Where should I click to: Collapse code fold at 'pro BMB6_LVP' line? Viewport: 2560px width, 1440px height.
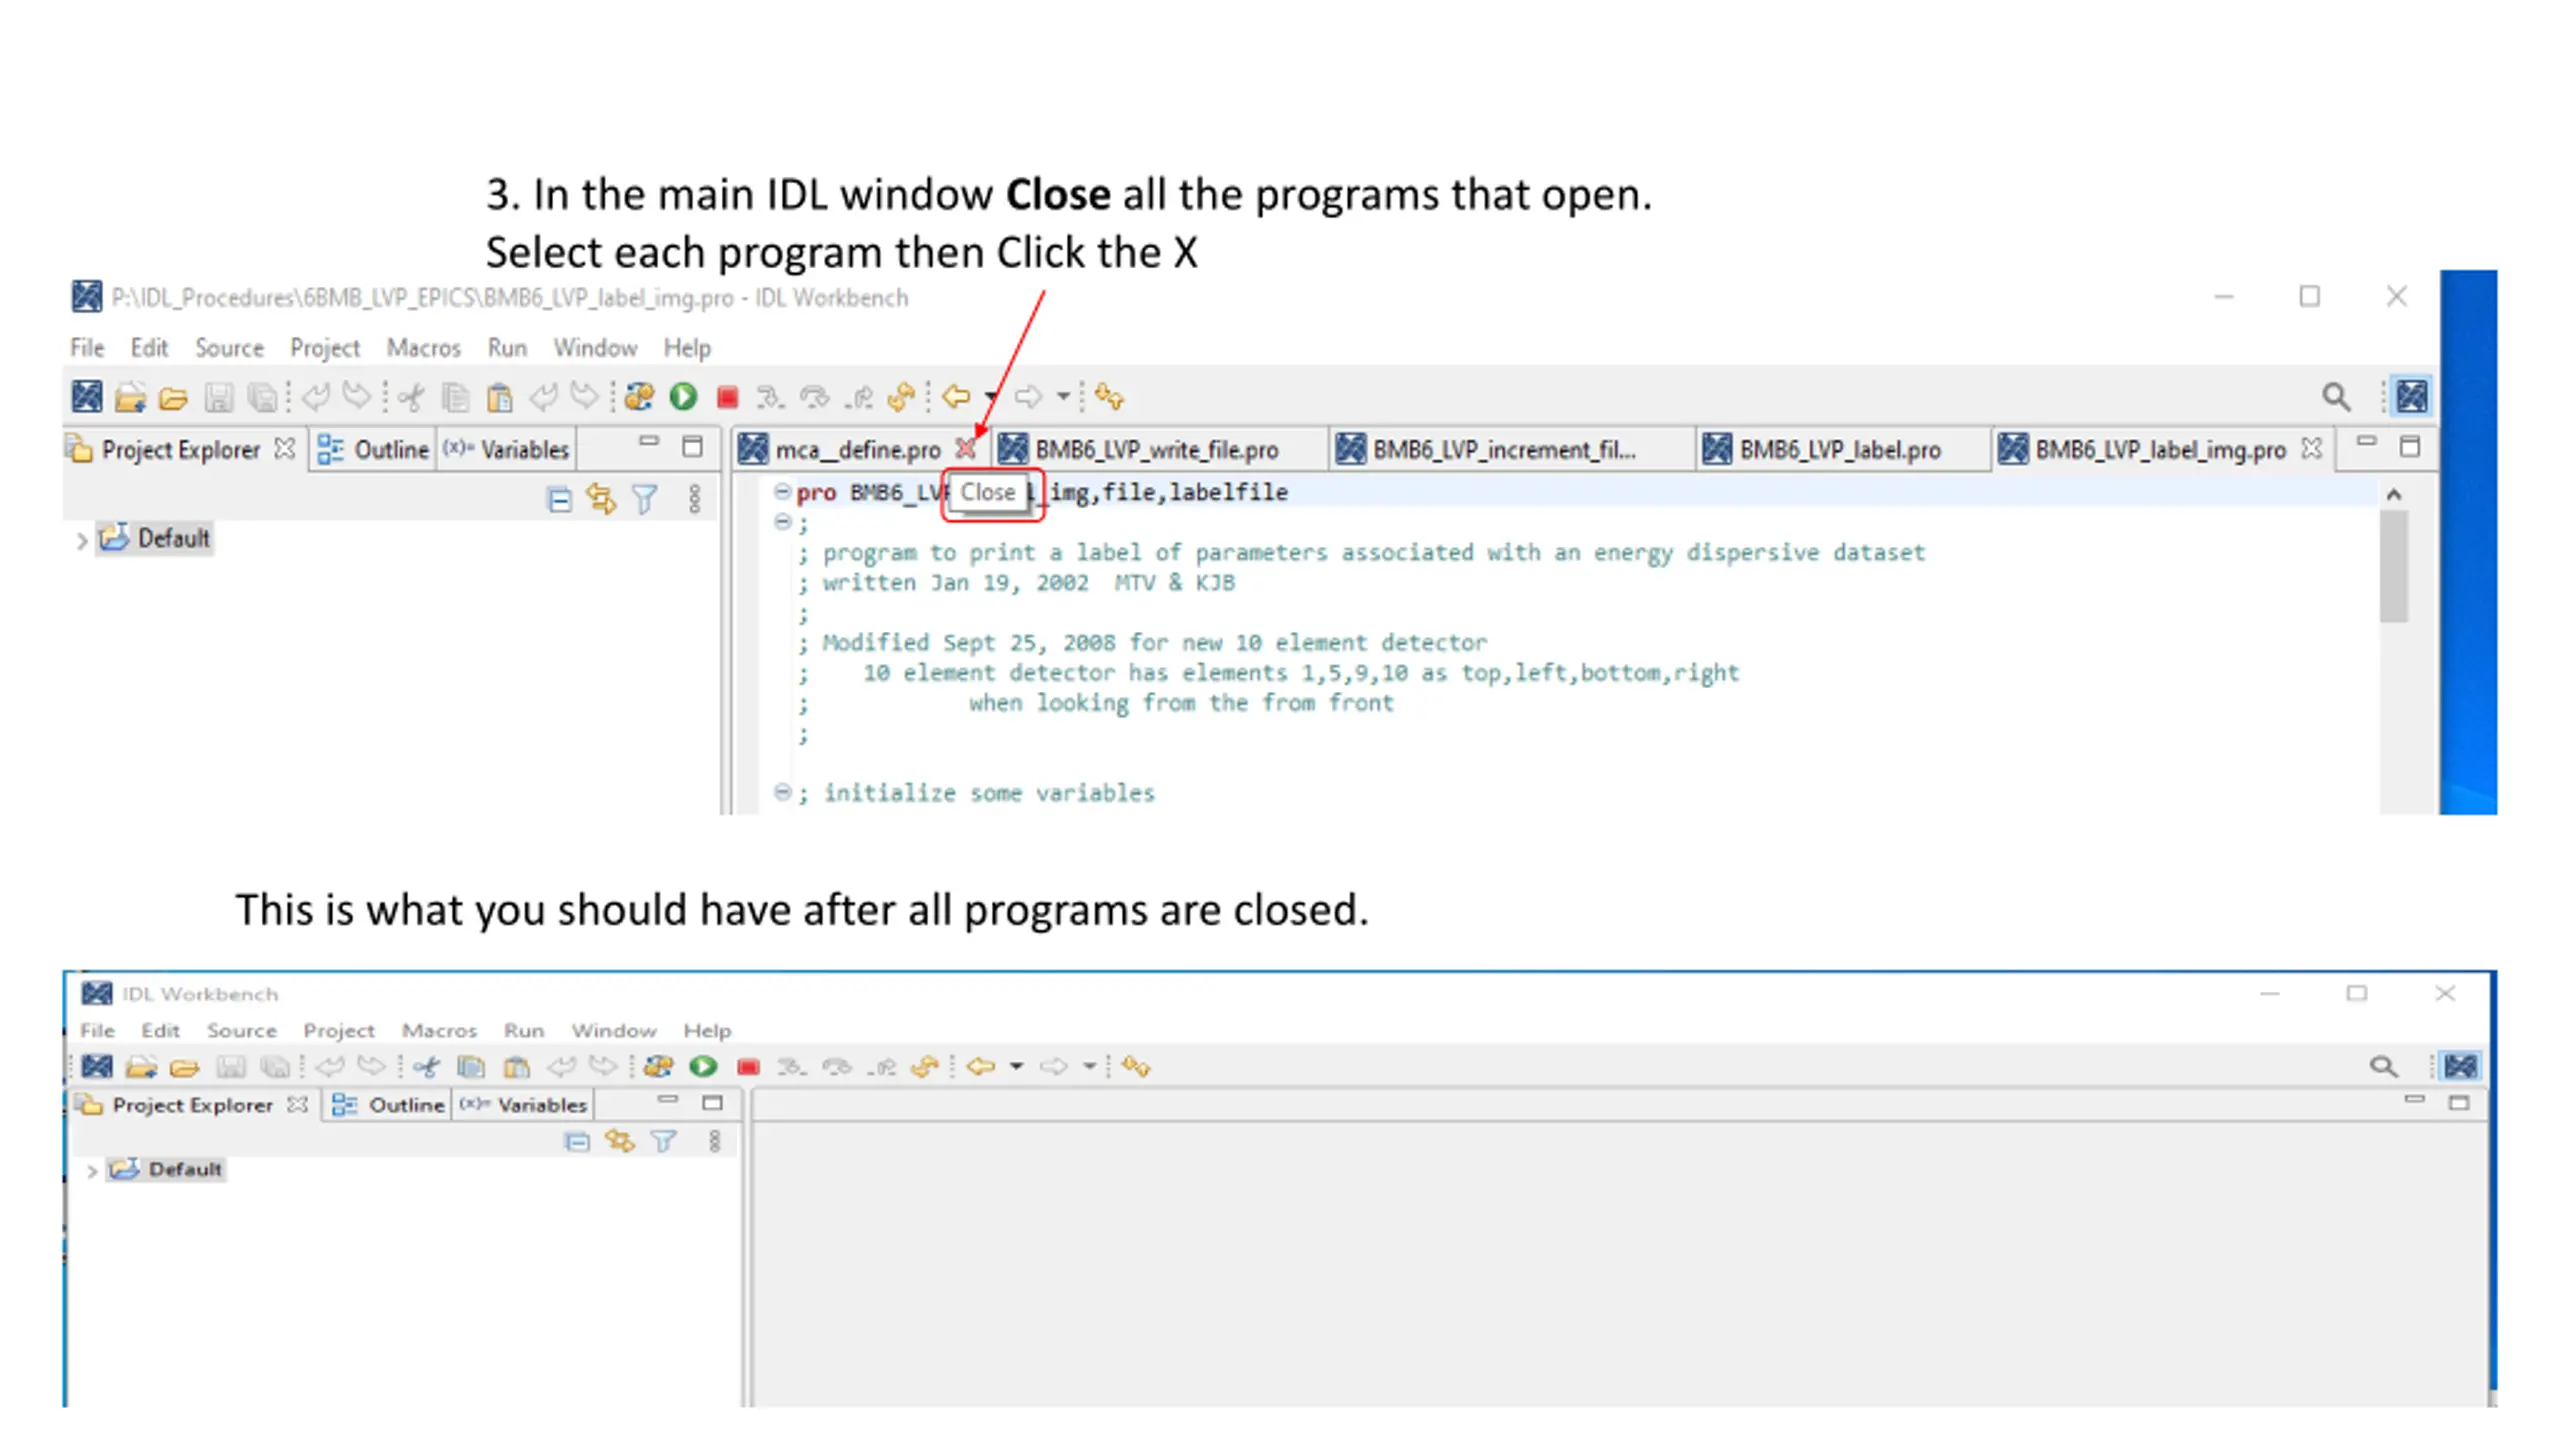pos(782,491)
